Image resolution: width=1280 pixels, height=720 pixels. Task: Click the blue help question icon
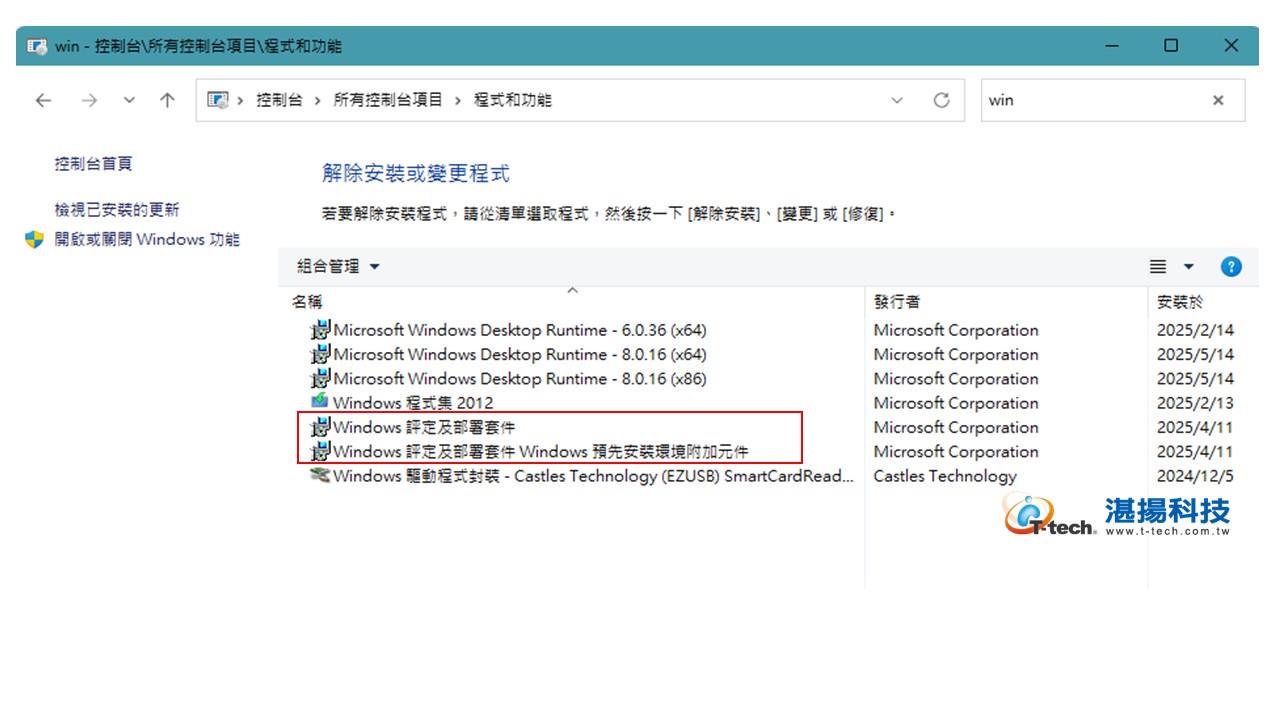pyautogui.click(x=1231, y=267)
